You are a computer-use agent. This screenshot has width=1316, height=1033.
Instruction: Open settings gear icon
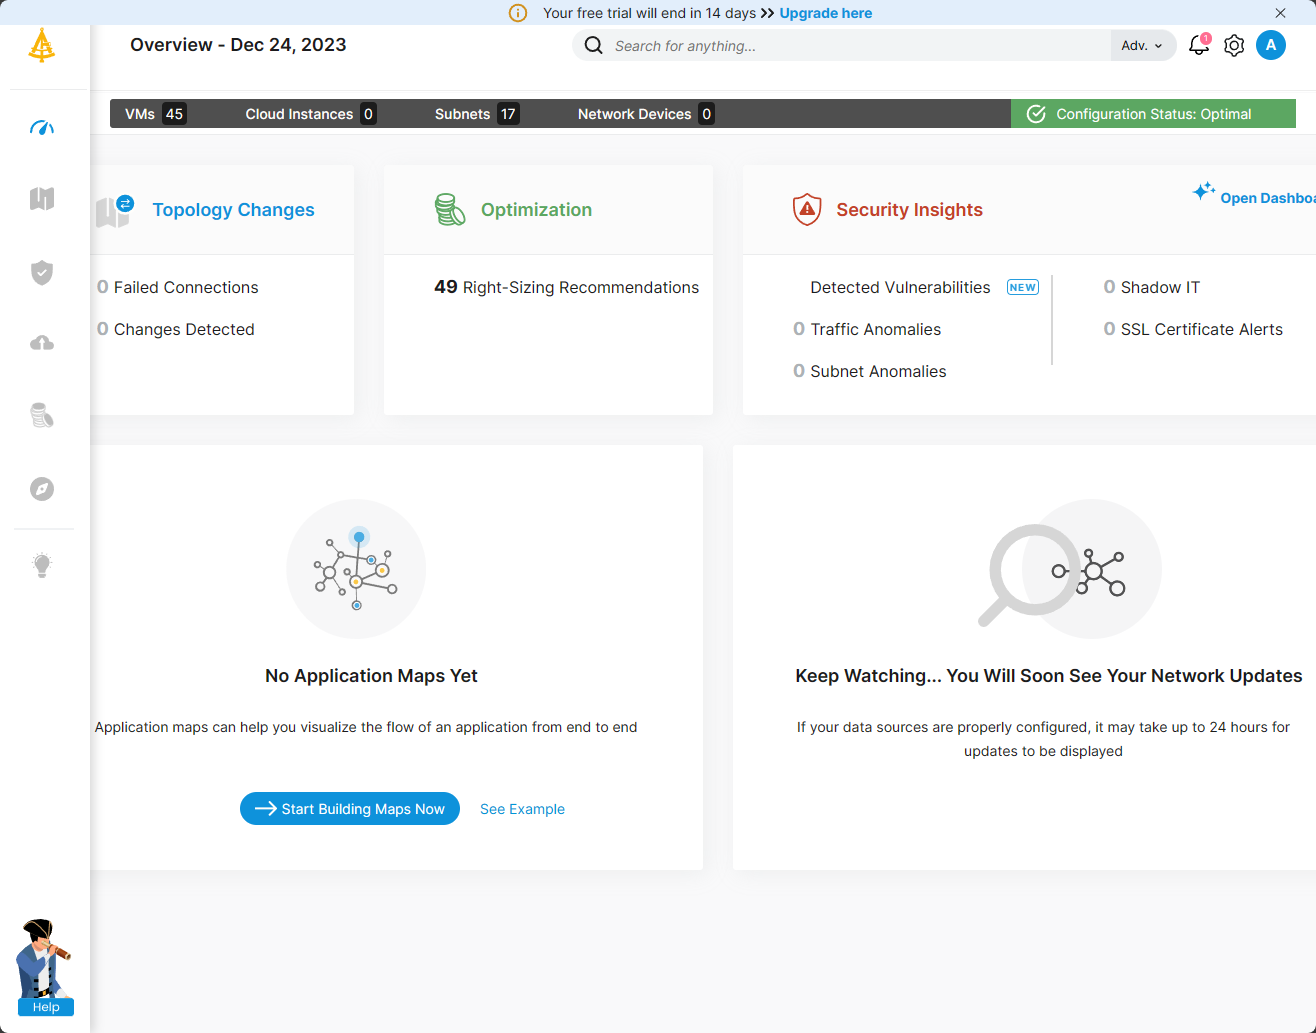(x=1234, y=46)
